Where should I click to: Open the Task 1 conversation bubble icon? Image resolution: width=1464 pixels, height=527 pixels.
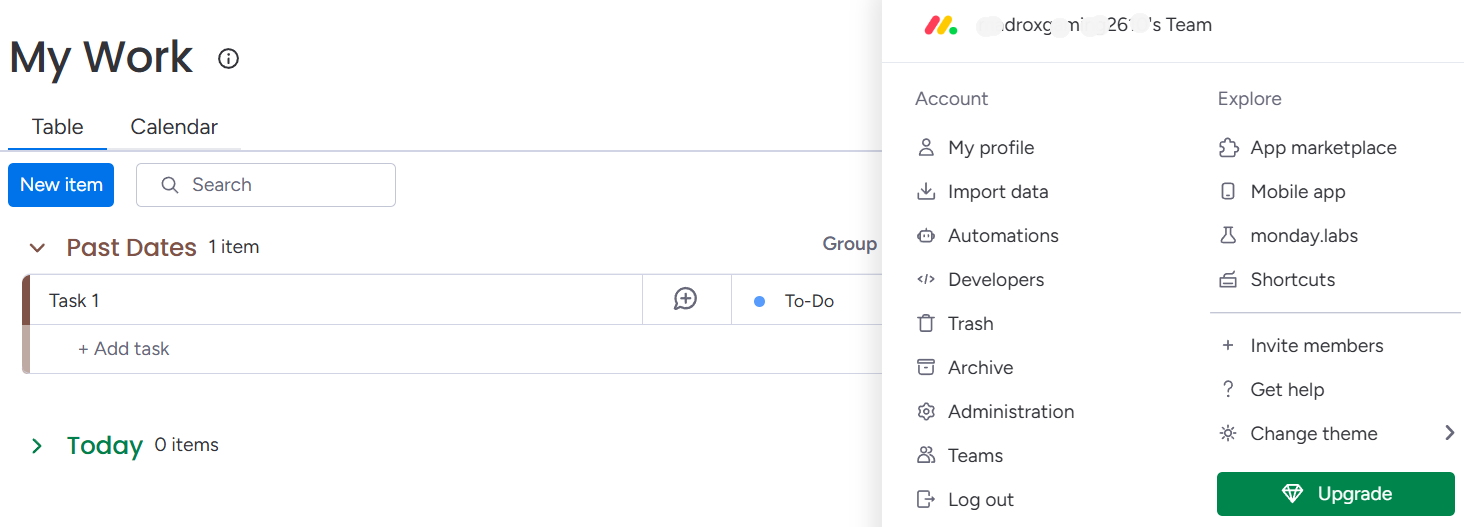coord(685,299)
